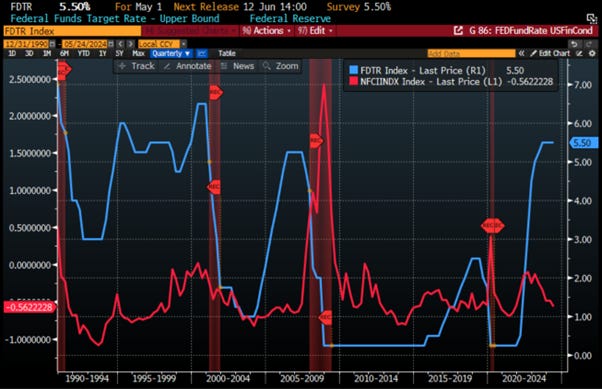
Task: Click the end date field 05/24/2024
Action: click(85, 44)
